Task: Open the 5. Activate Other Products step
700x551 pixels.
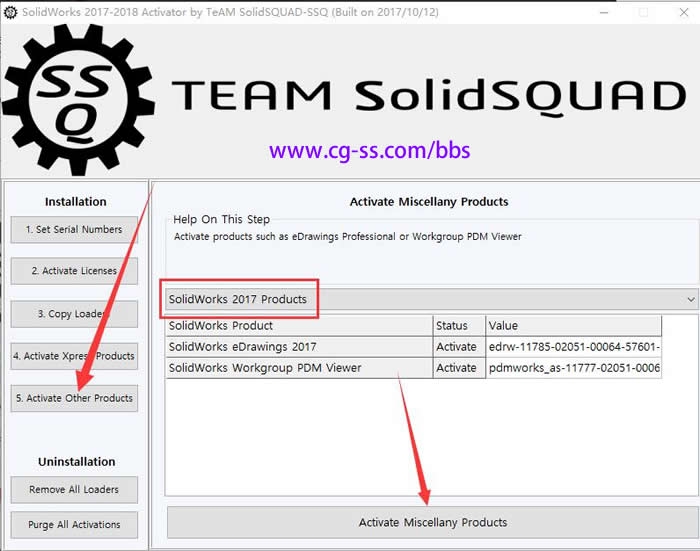Action: pos(74,398)
